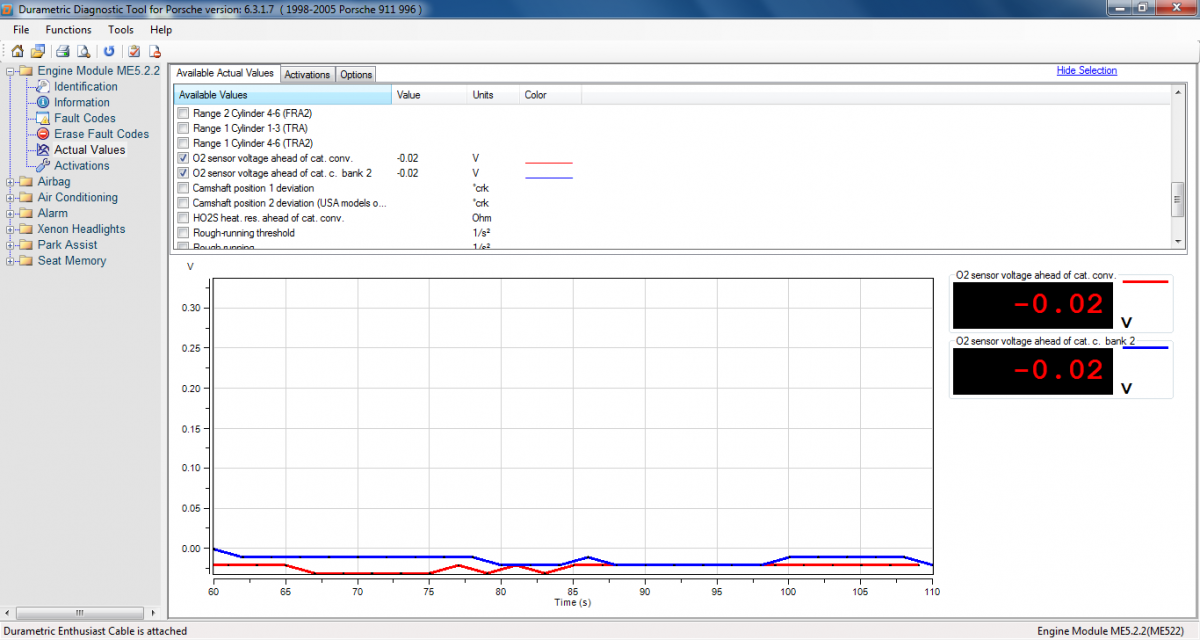Click the red legend line above first readout

click(x=1146, y=282)
